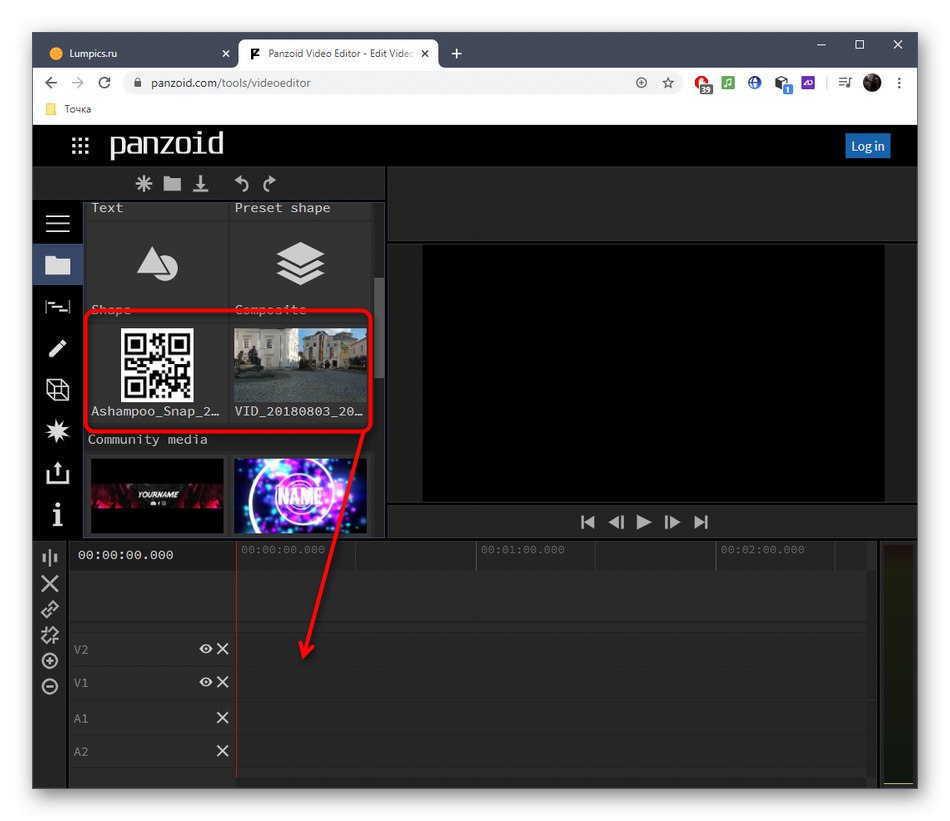950x821 pixels.
Task: Open the Chrome three-dot menu
Action: coord(899,82)
